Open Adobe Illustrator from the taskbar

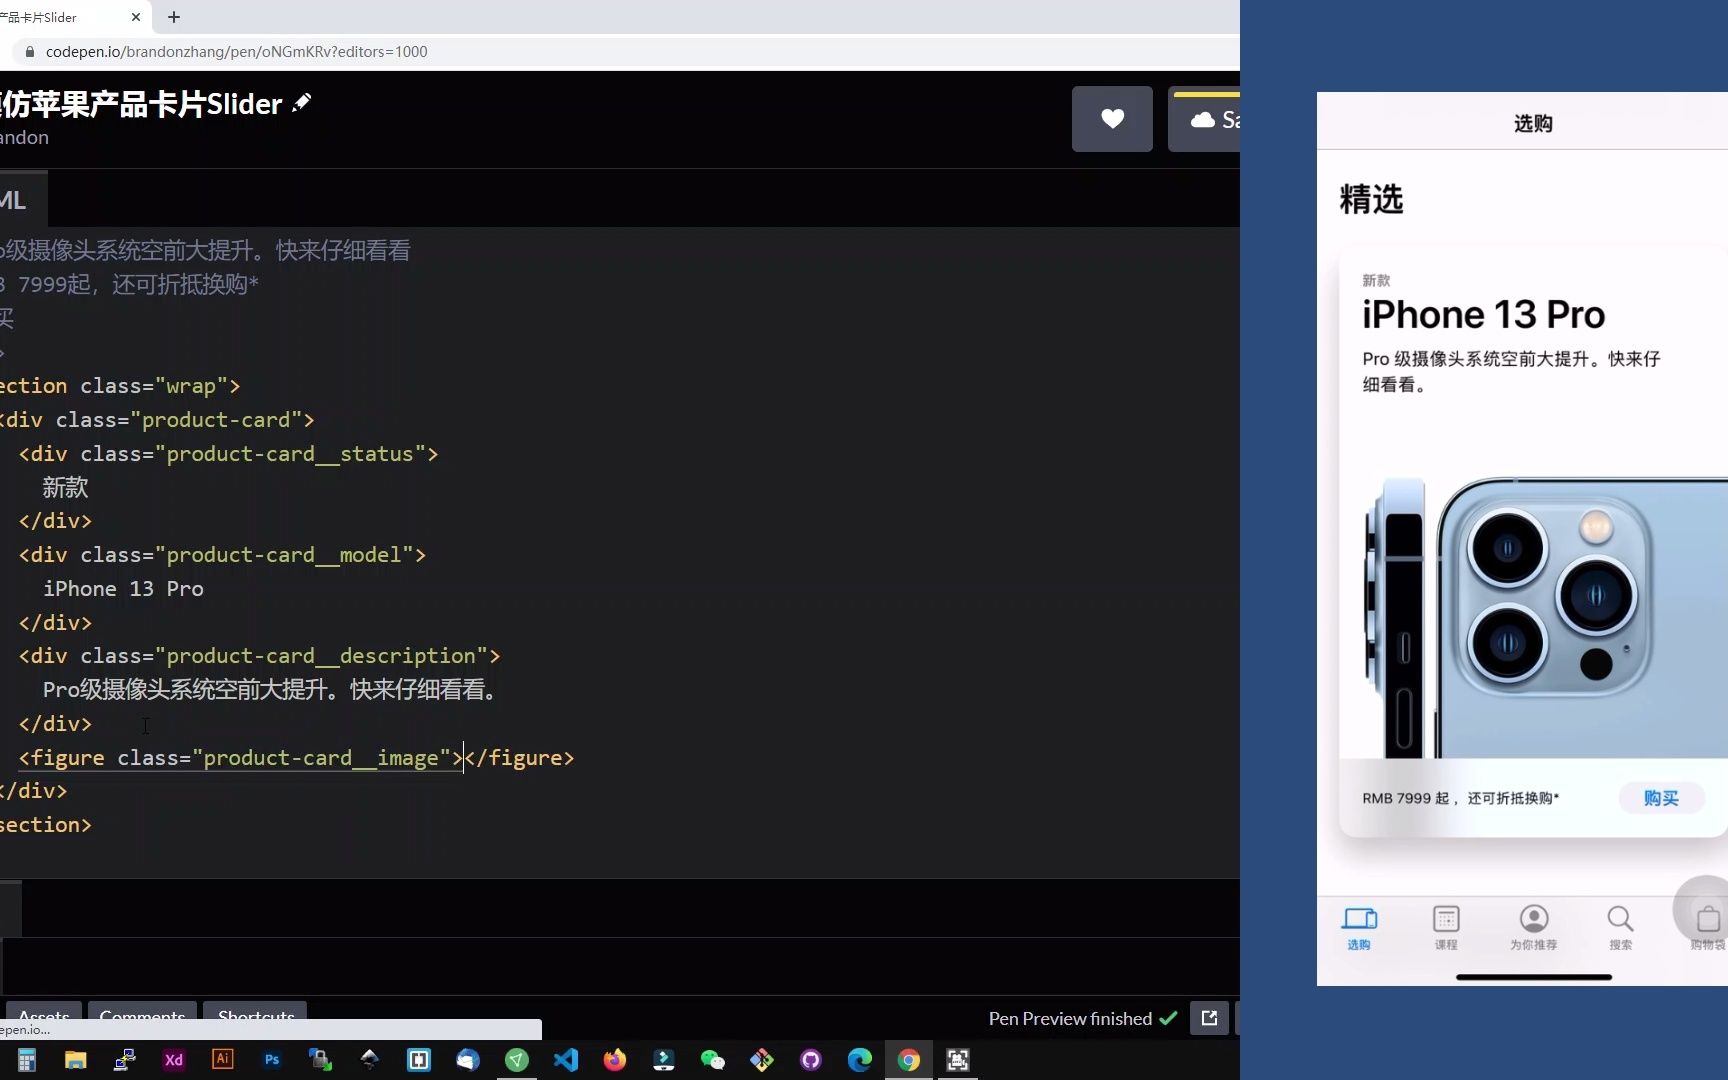(x=222, y=1059)
